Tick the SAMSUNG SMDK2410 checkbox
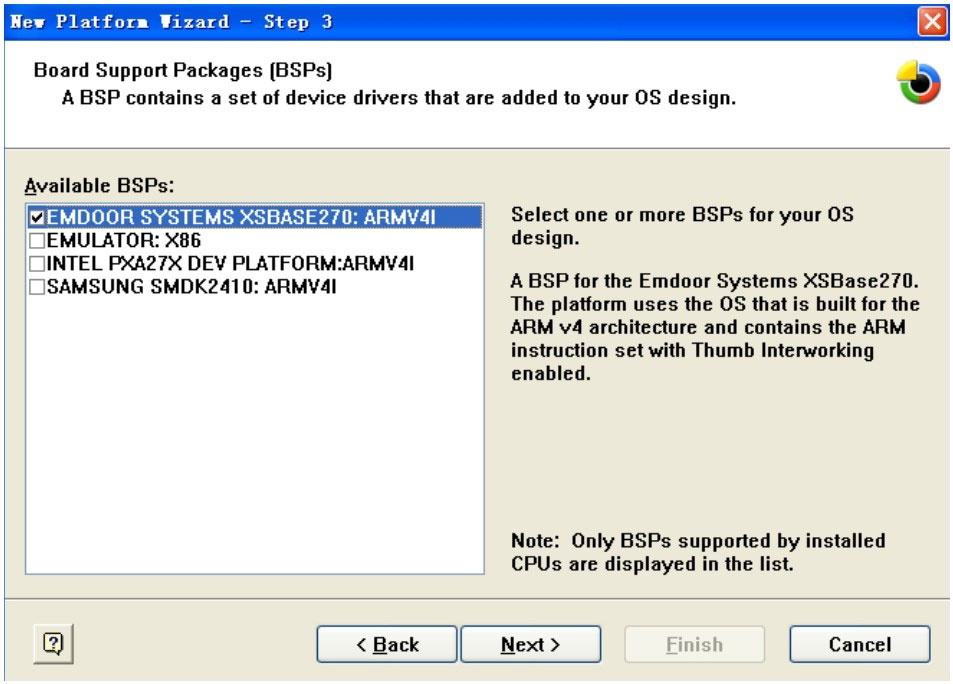 tap(37, 286)
